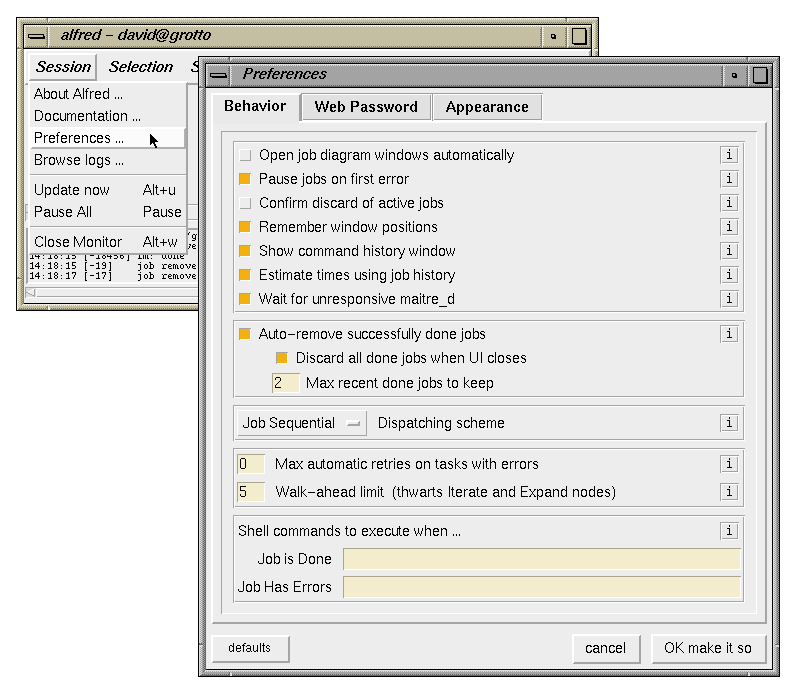Show info for Confirm discard of active jobs

(729, 203)
